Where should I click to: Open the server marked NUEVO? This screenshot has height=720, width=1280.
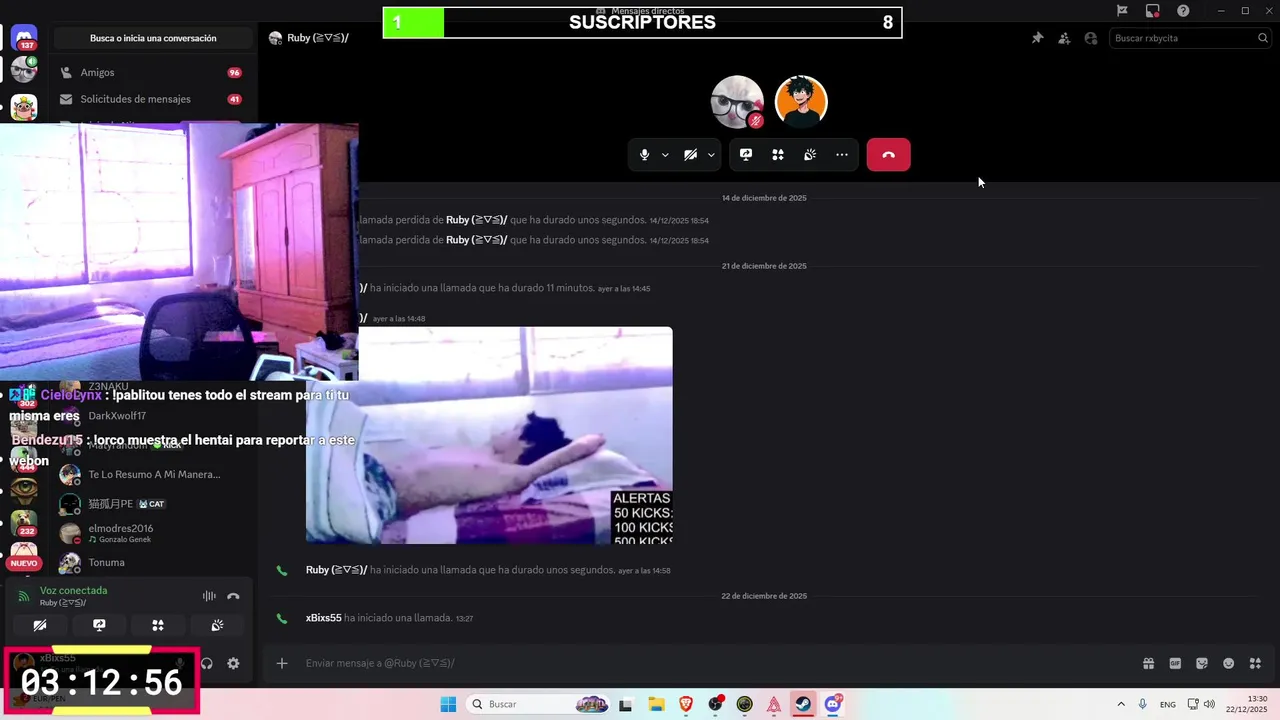[x=24, y=555]
